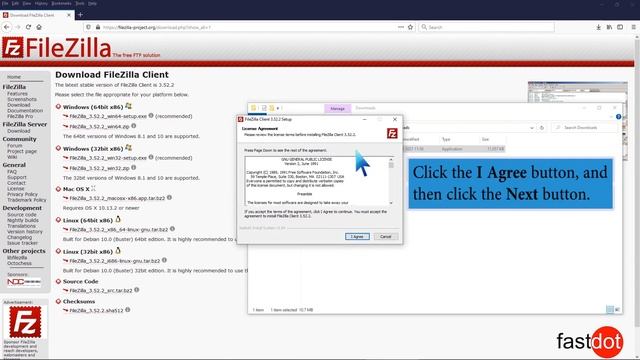This screenshot has width=640, height=360.
Task: Expand Explorer address bar history dropdown
Action: pyautogui.click(x=531, y=128)
